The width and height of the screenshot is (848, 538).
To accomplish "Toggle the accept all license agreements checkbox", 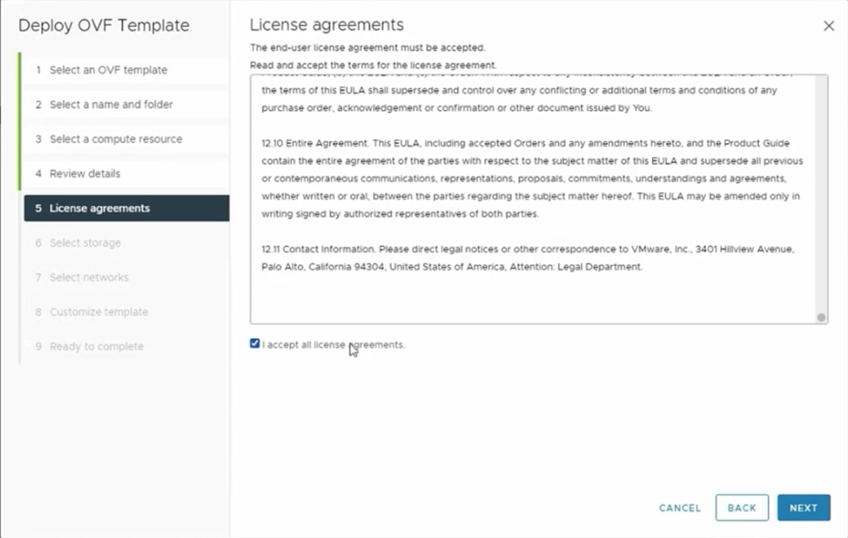I will [x=255, y=344].
